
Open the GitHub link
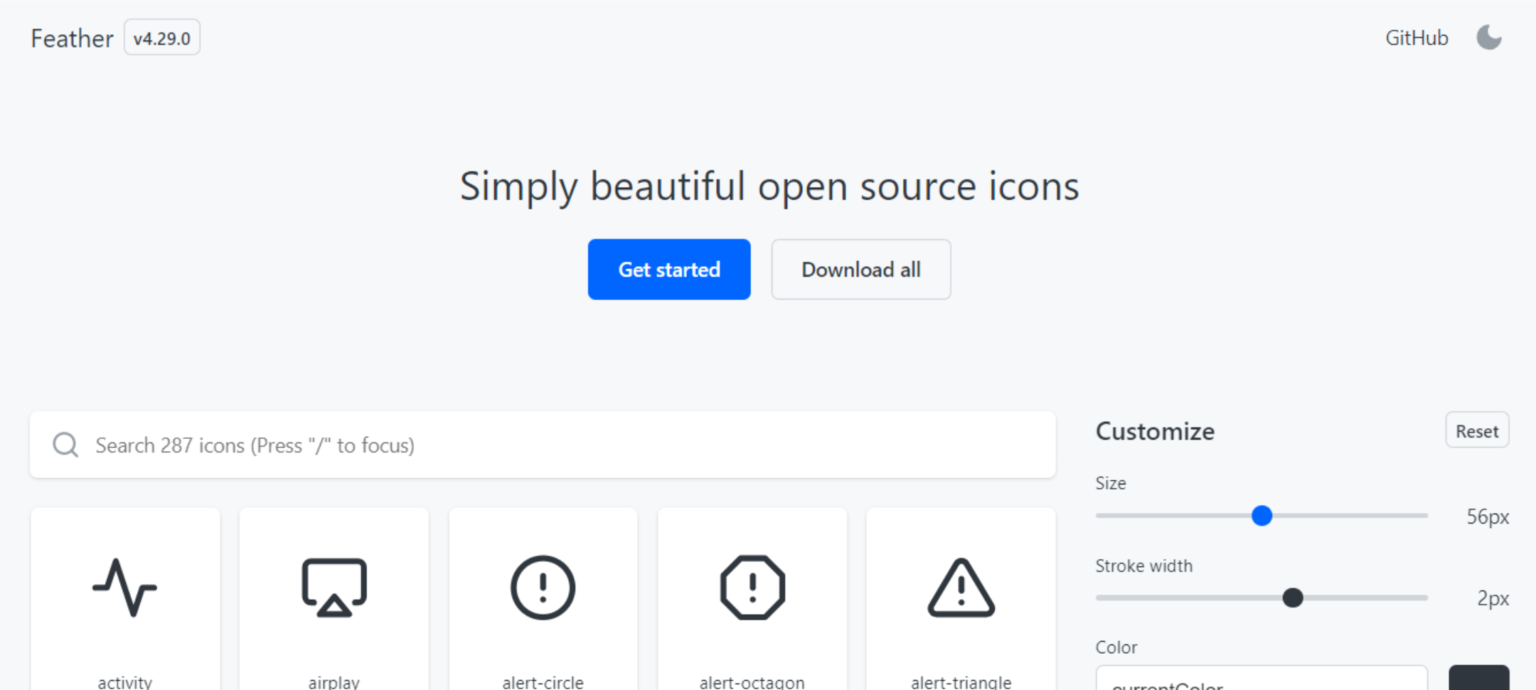click(x=1416, y=38)
